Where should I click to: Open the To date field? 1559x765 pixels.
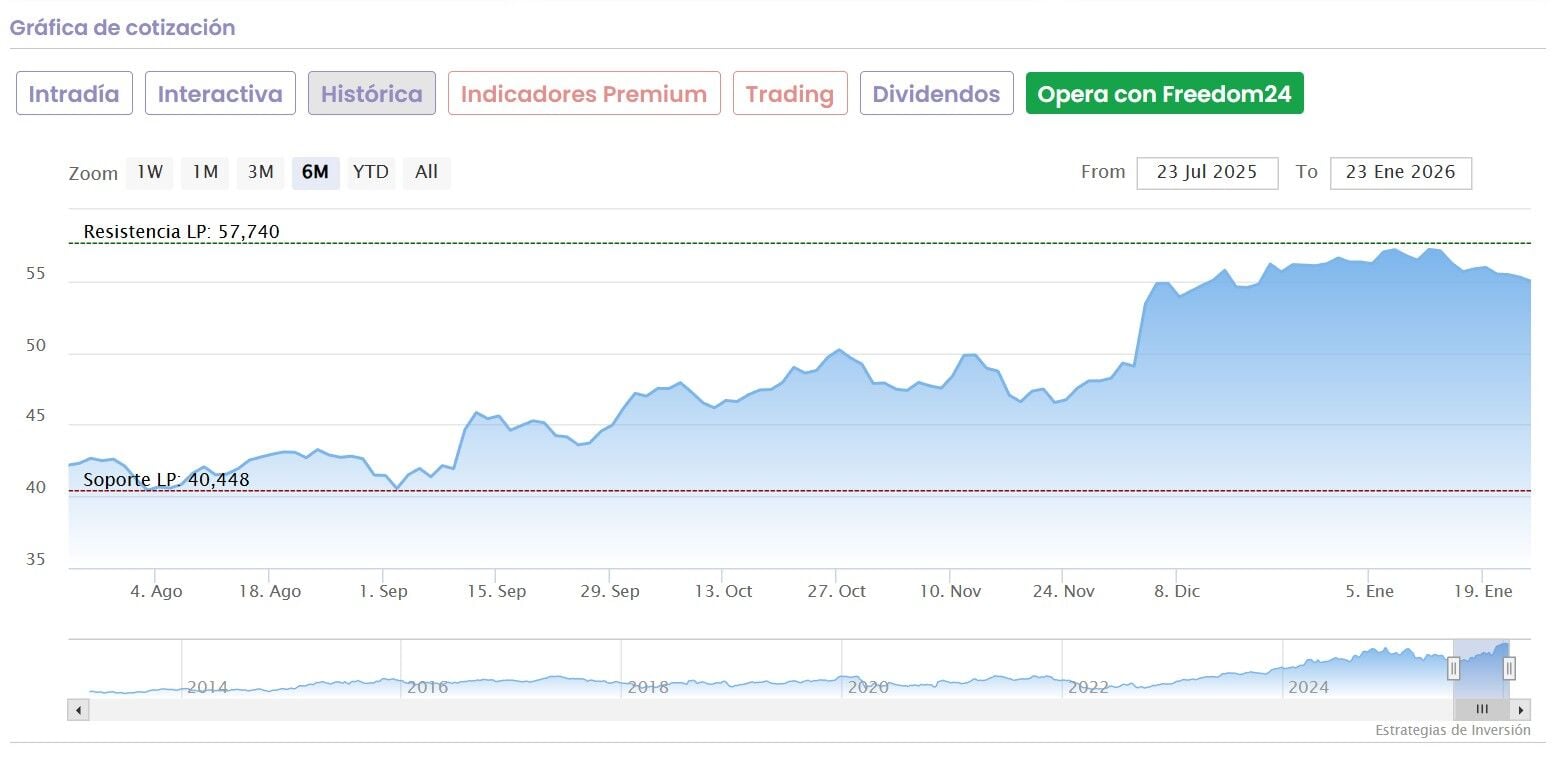[1400, 172]
